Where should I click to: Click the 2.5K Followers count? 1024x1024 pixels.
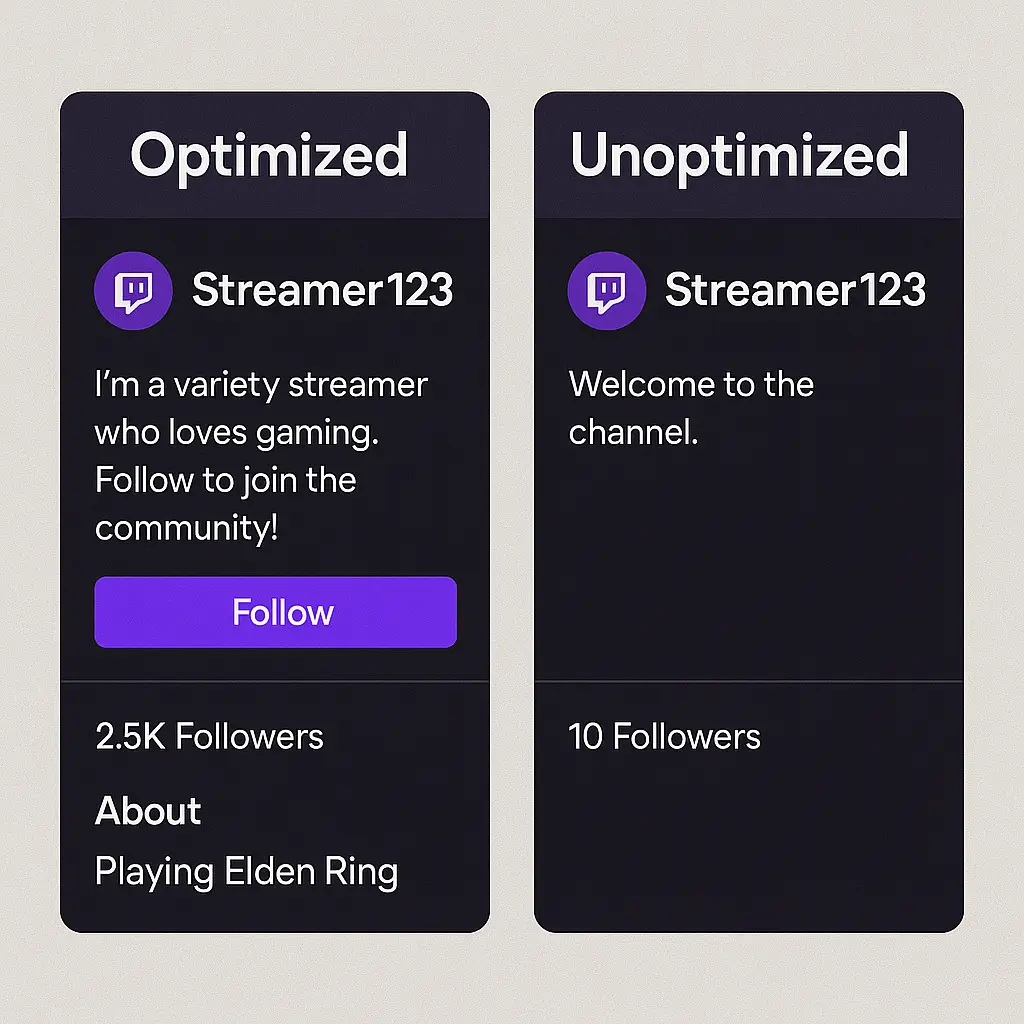(209, 737)
